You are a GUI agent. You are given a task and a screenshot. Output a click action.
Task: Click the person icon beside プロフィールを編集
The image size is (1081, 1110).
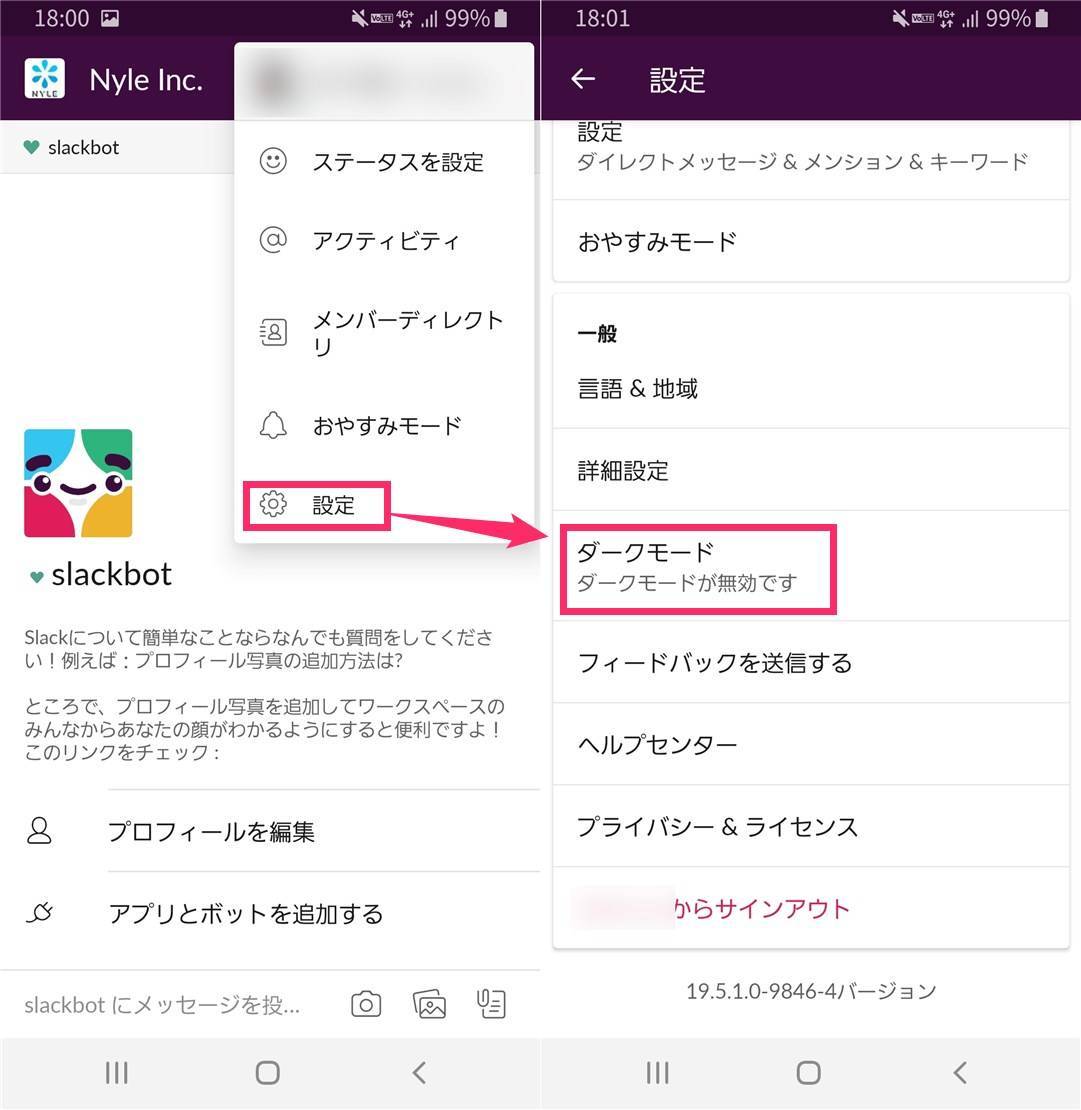(40, 830)
